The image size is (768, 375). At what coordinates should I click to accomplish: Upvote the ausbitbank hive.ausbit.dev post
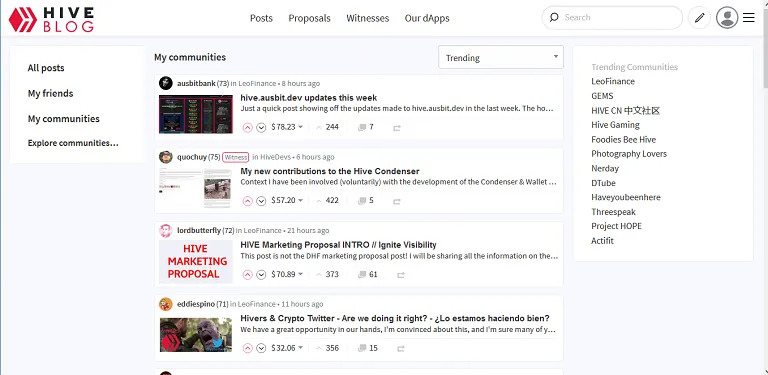click(247, 127)
